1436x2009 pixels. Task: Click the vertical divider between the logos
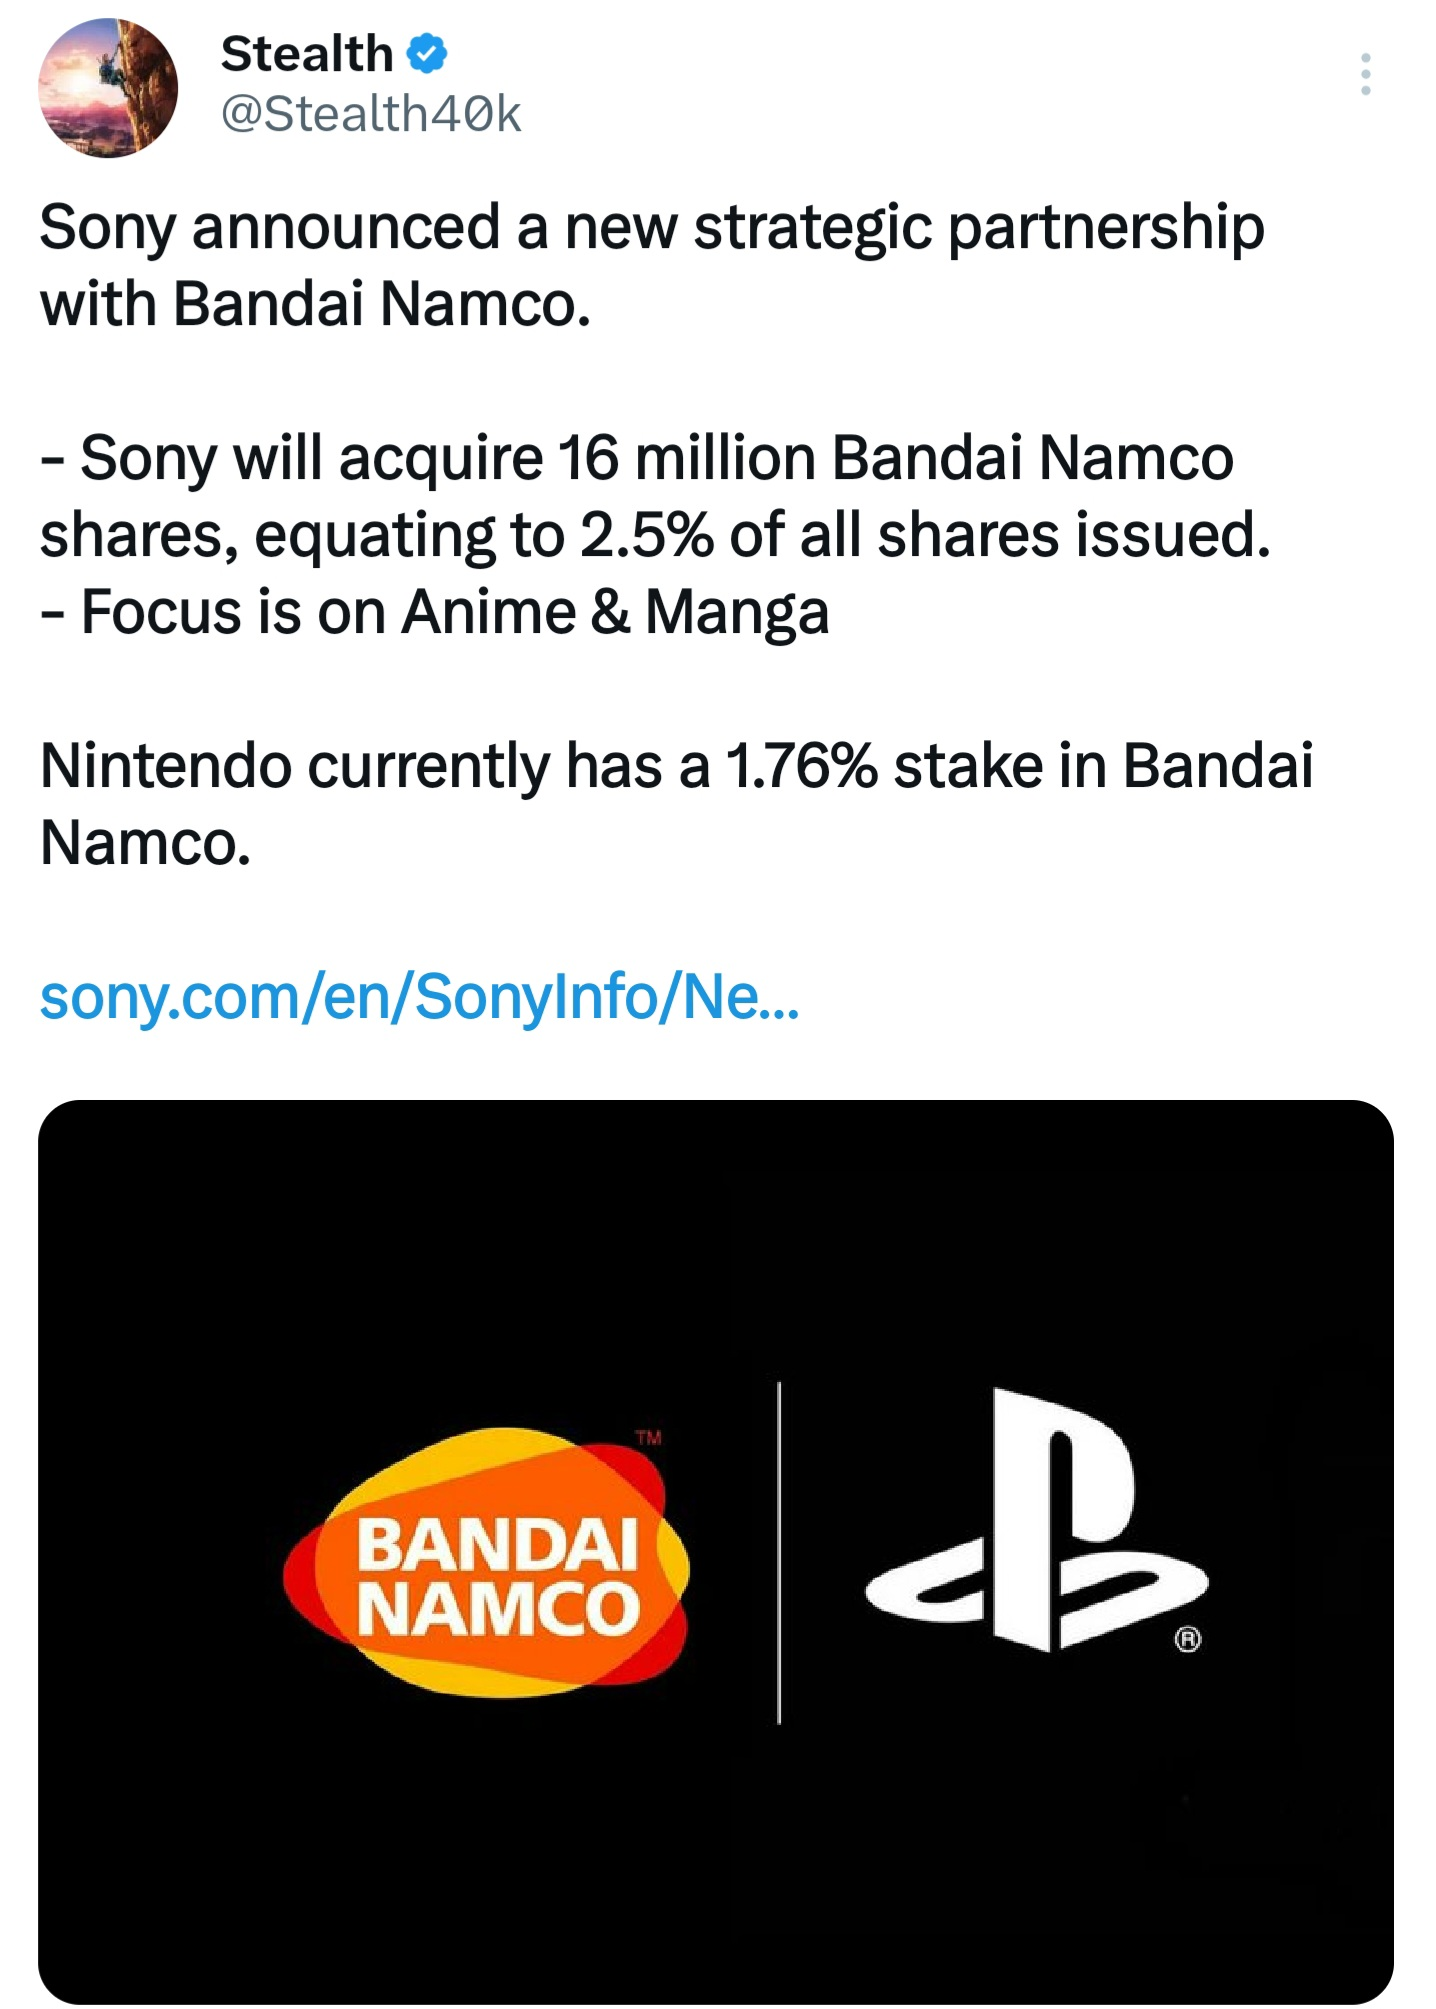779,1552
